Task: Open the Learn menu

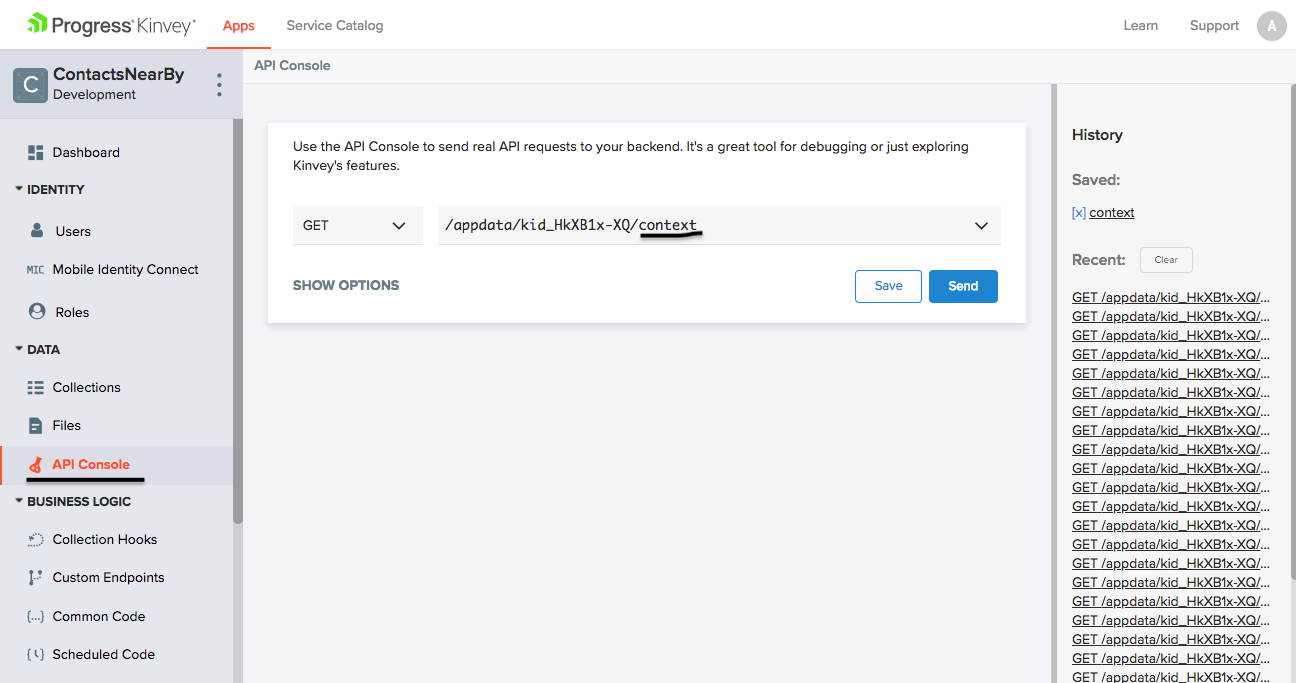Action: coord(1140,26)
